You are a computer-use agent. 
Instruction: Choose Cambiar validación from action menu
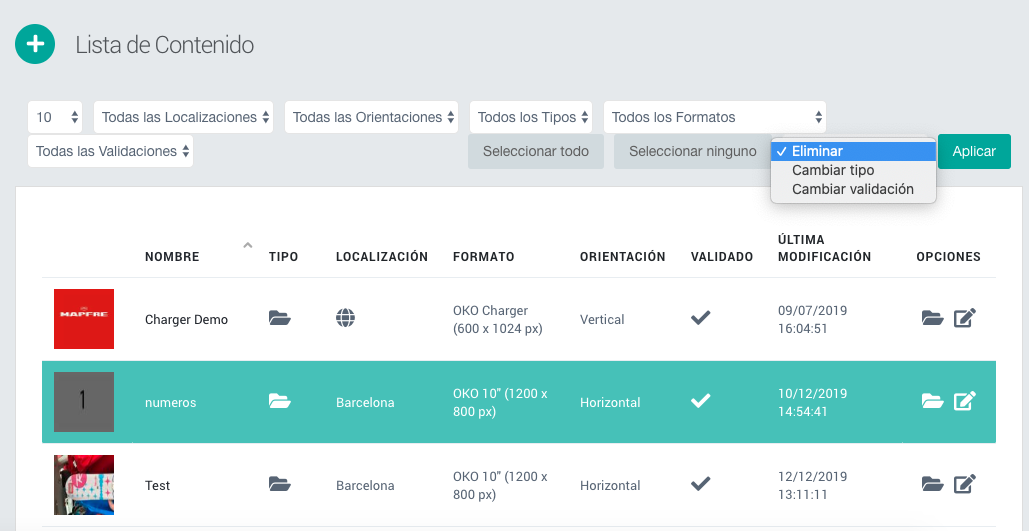tap(852, 189)
